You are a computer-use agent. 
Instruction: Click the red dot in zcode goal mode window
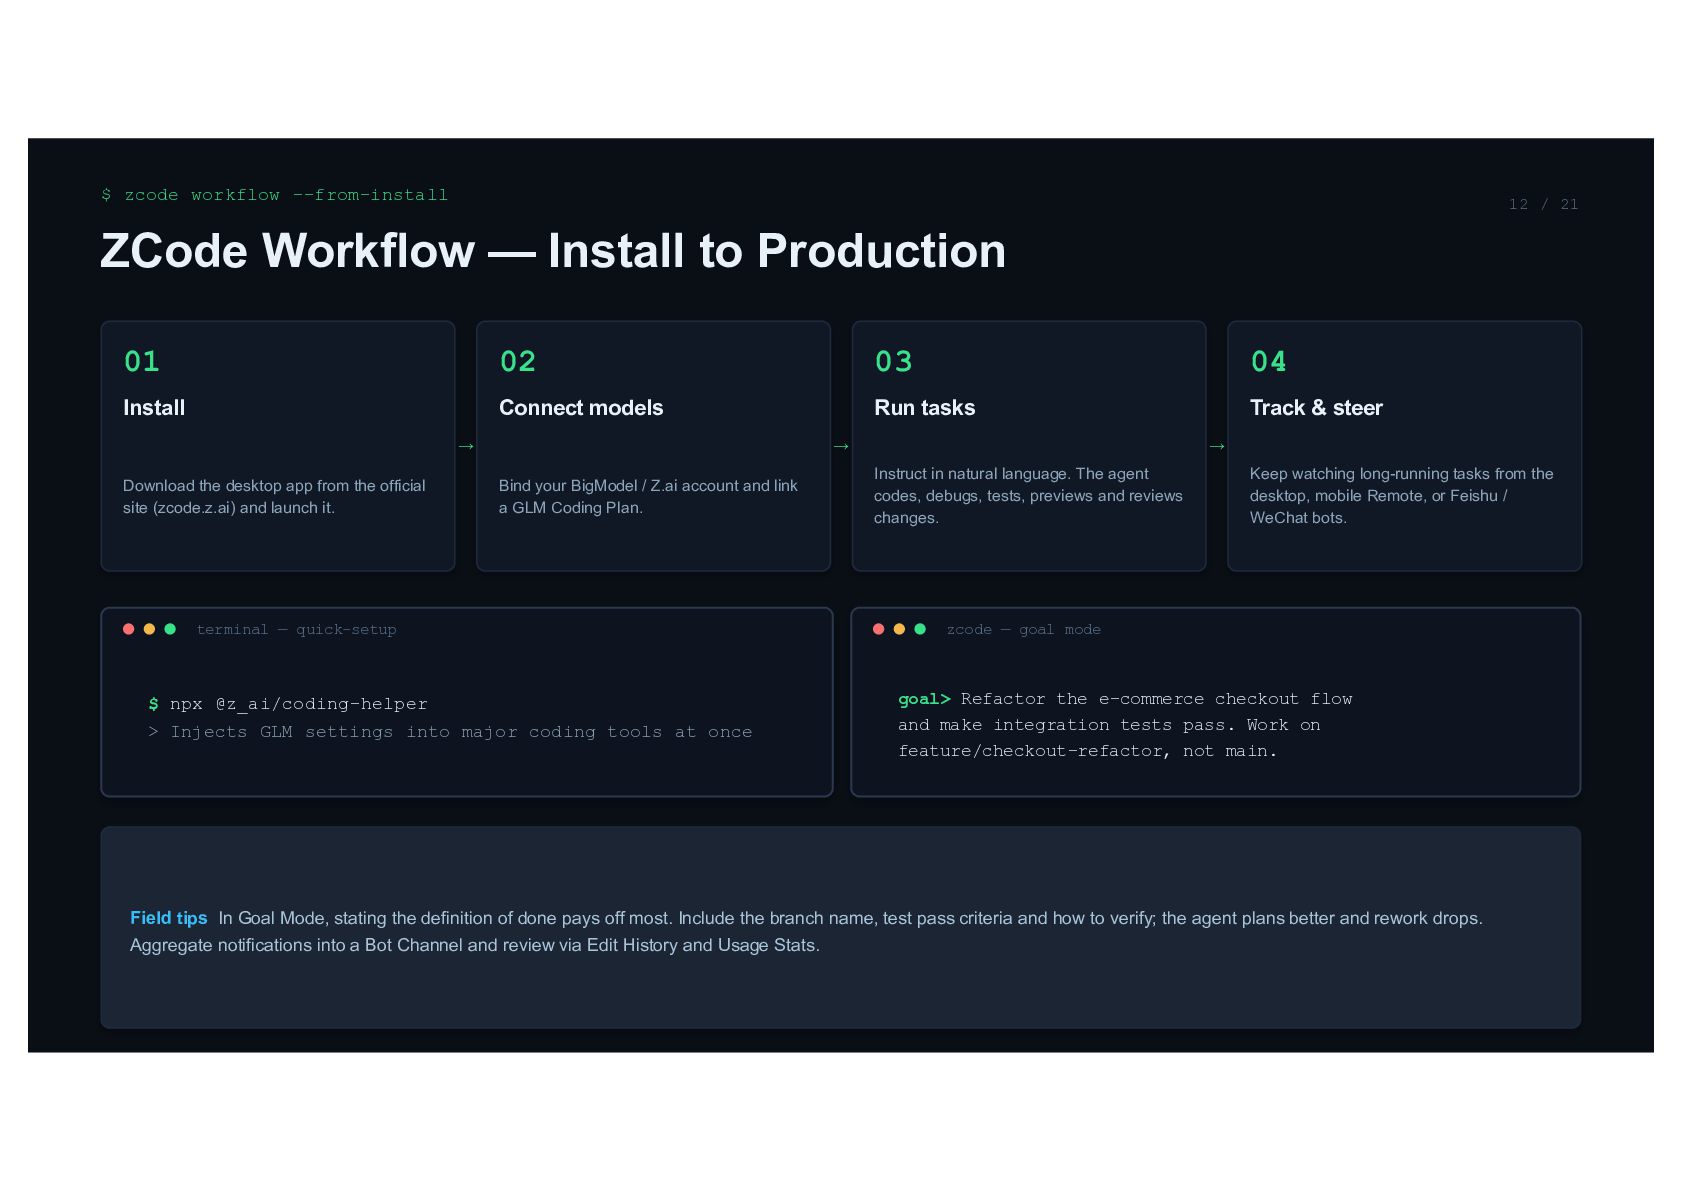(x=879, y=629)
